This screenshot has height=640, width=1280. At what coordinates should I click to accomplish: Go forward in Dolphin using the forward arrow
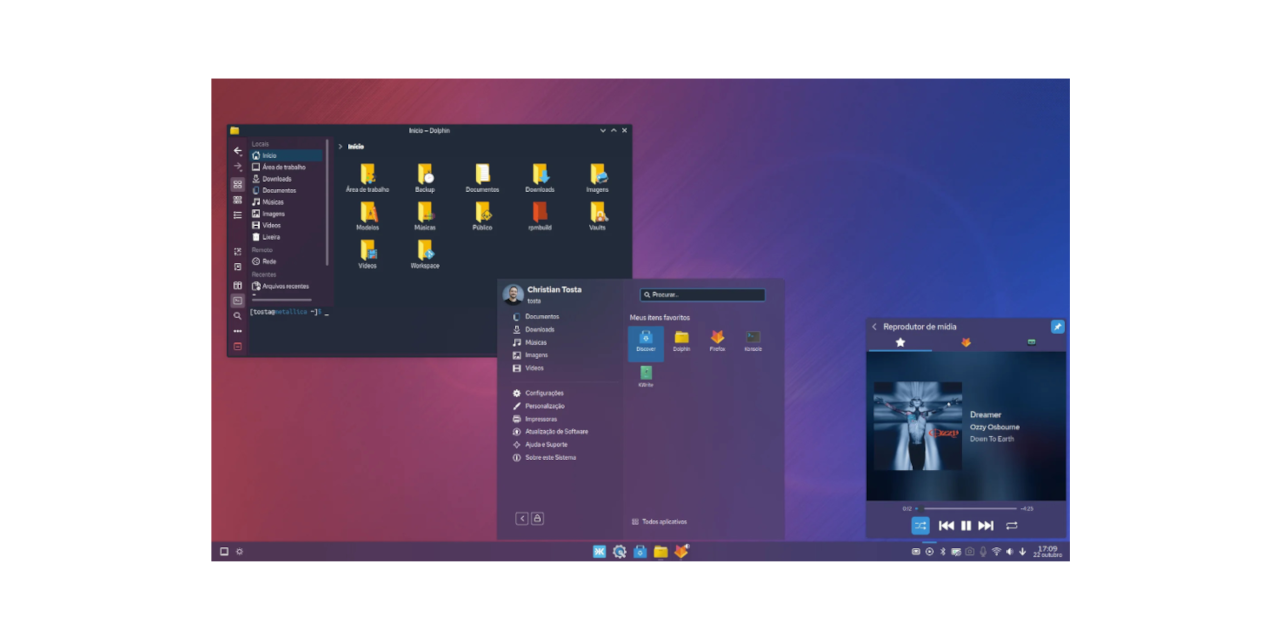(237, 167)
